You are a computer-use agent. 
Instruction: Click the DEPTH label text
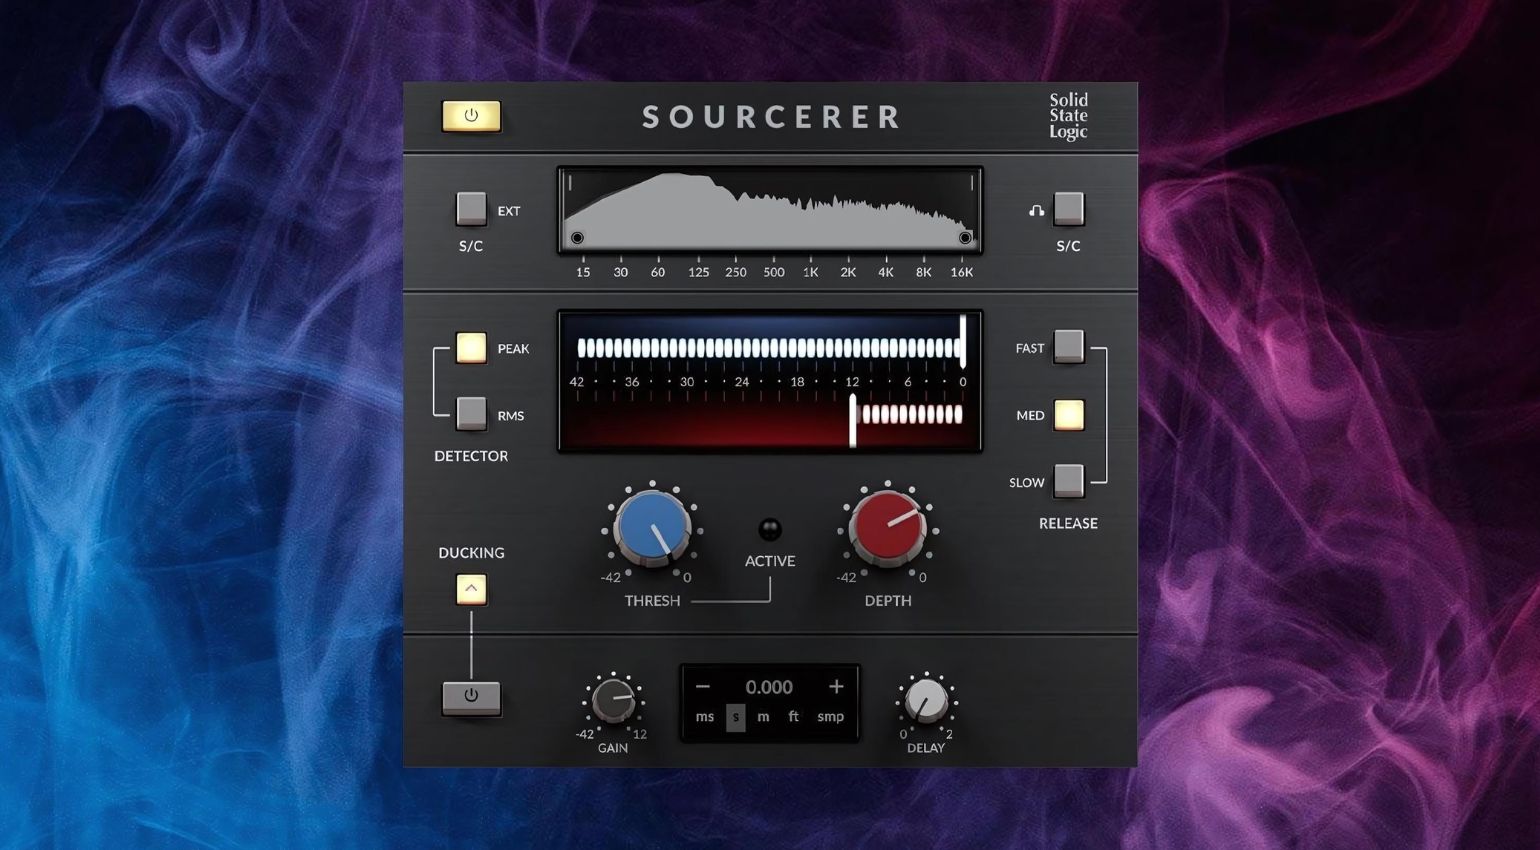coord(888,601)
